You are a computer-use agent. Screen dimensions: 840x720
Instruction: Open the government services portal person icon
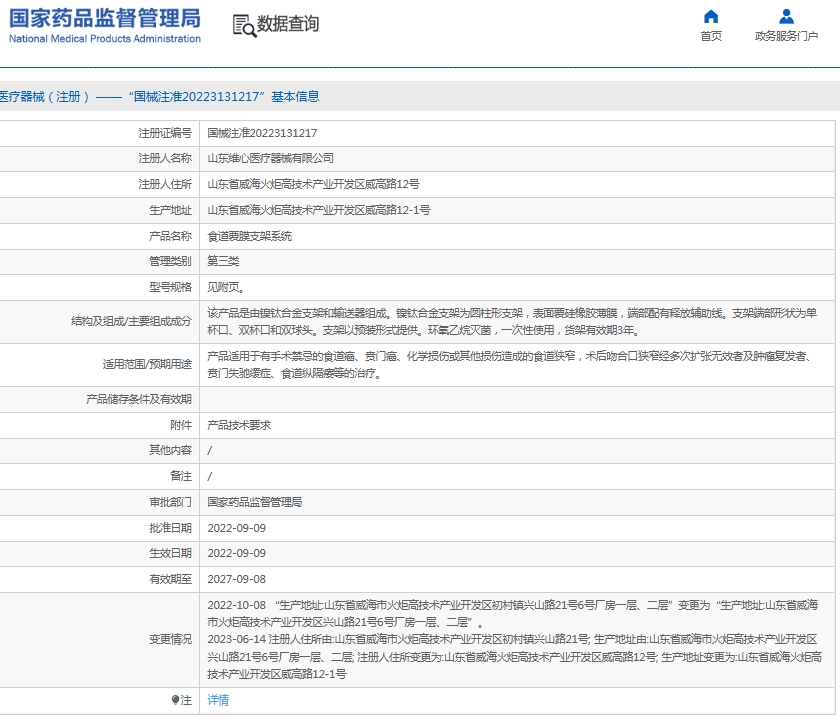786,17
